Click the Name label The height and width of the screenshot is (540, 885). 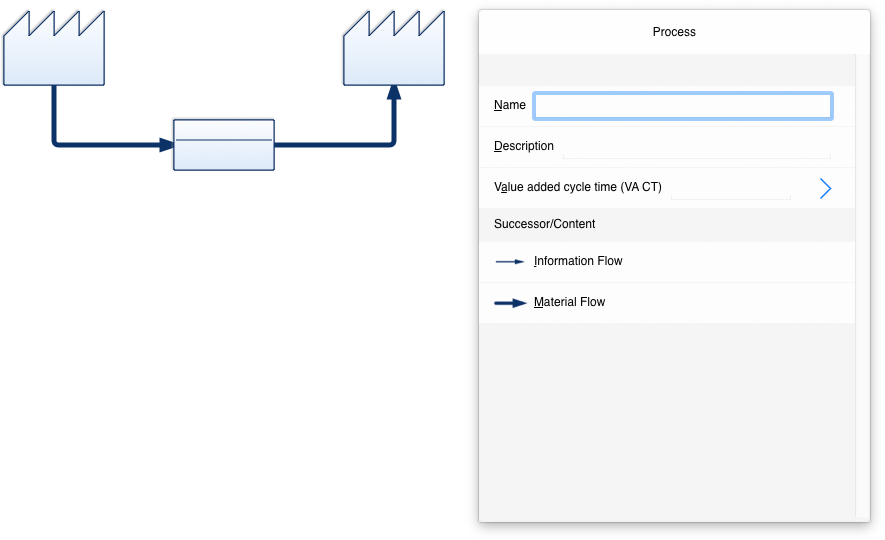point(510,105)
